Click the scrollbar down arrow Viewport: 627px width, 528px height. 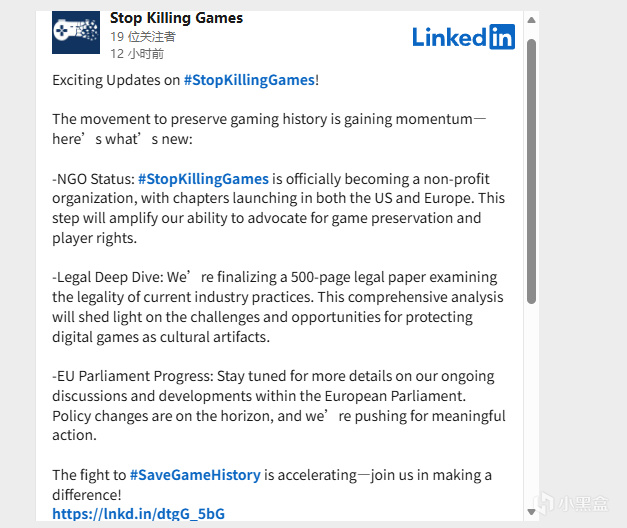[x=532, y=514]
